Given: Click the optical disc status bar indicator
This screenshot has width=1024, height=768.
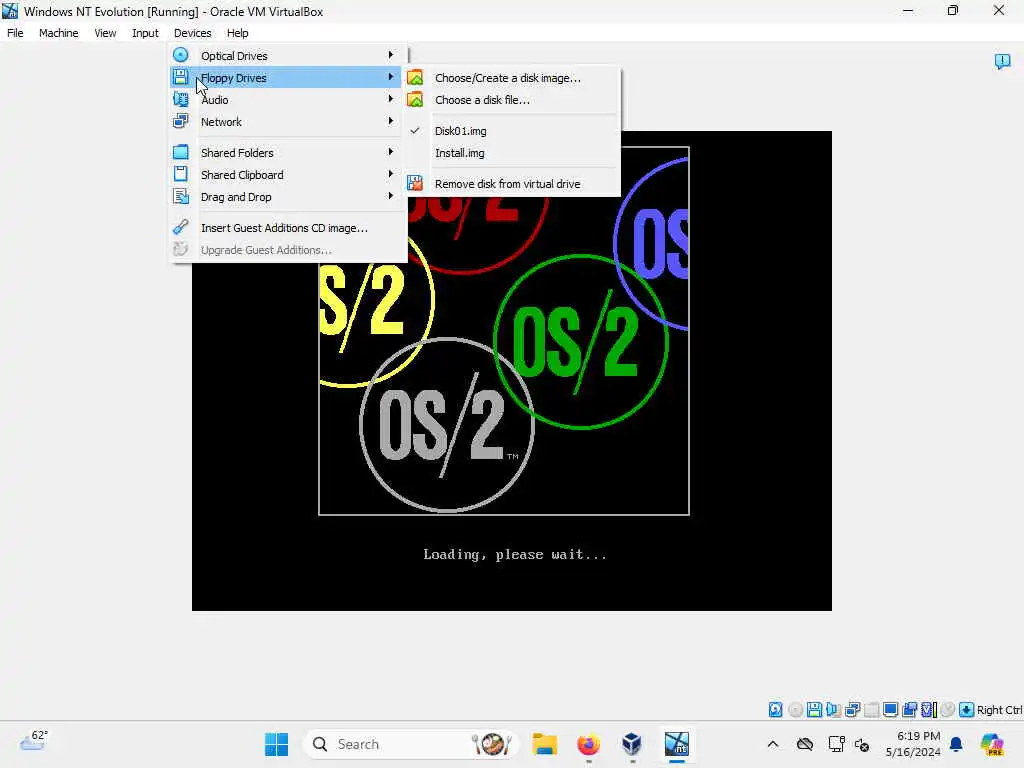Looking at the screenshot, I should (x=795, y=710).
